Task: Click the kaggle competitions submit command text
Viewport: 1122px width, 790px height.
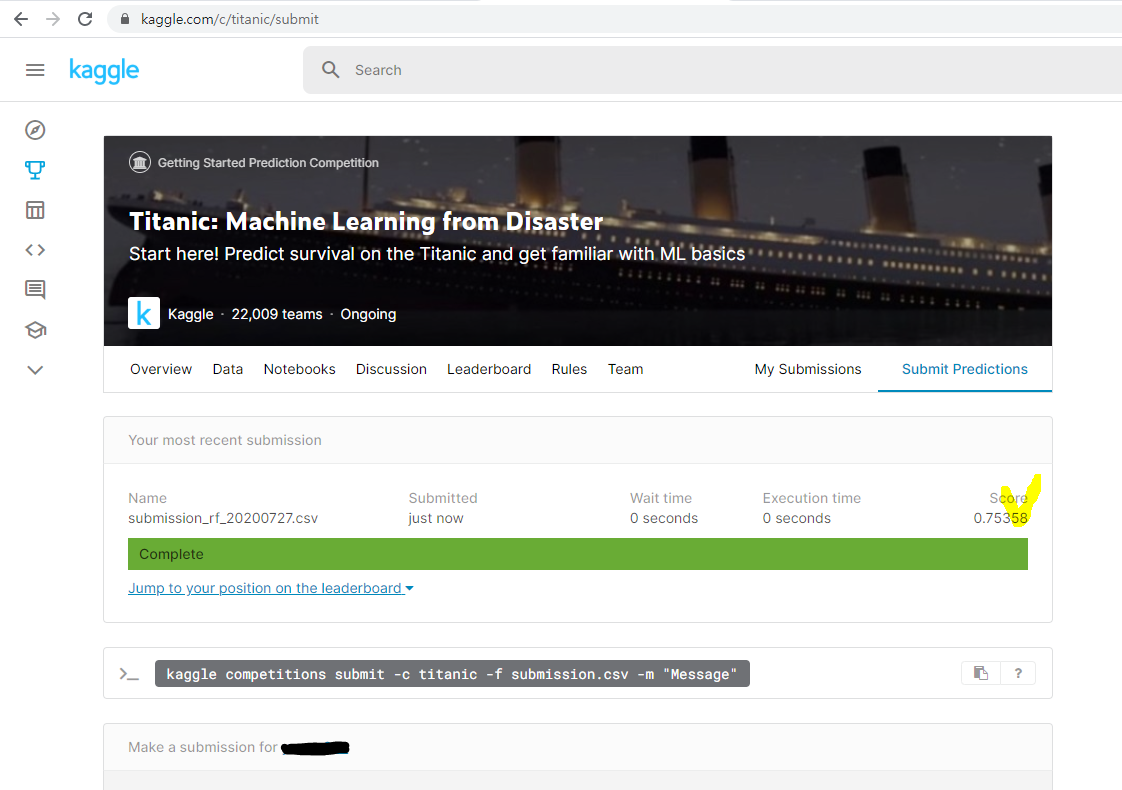Action: coord(452,674)
